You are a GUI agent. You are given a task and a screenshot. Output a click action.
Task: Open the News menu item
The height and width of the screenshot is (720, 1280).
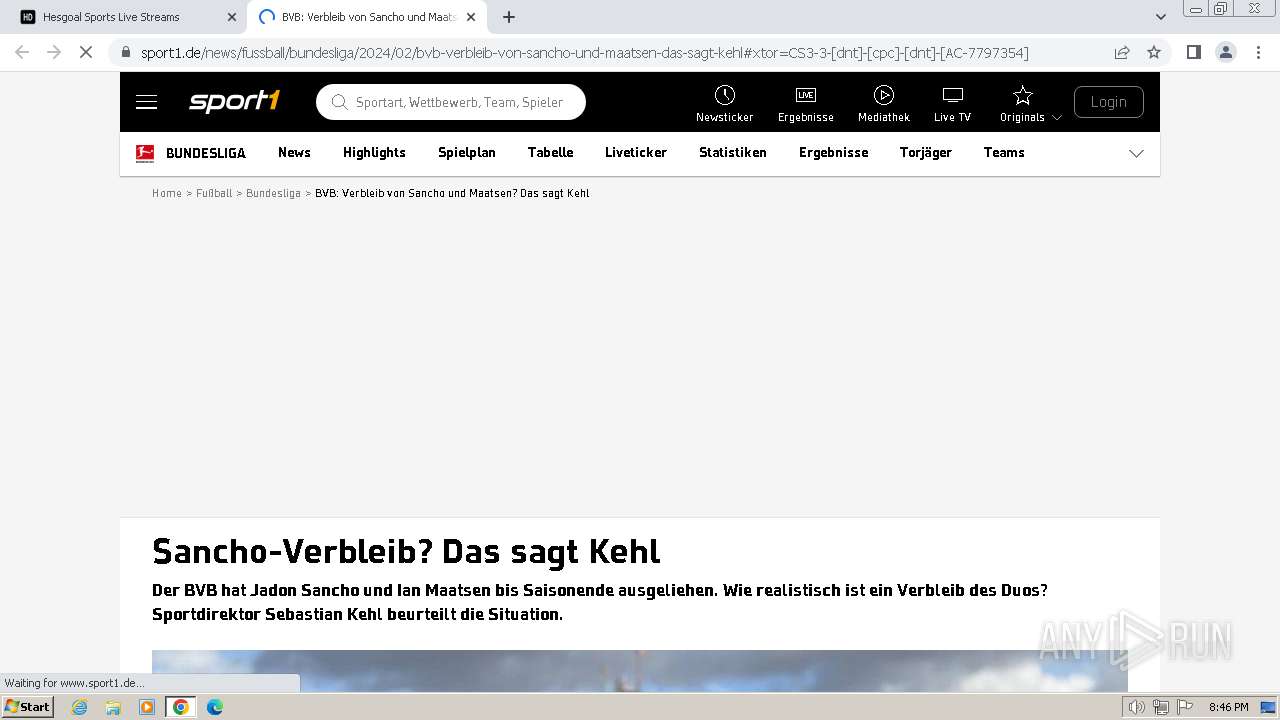[x=294, y=153]
